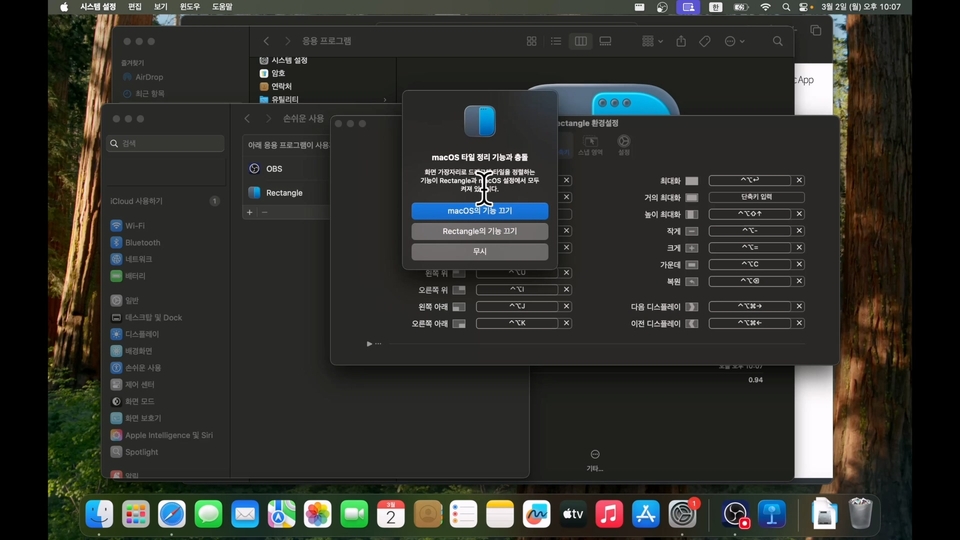
Task: Click the 복원 restore icon in Rectangle
Action: tap(691, 282)
